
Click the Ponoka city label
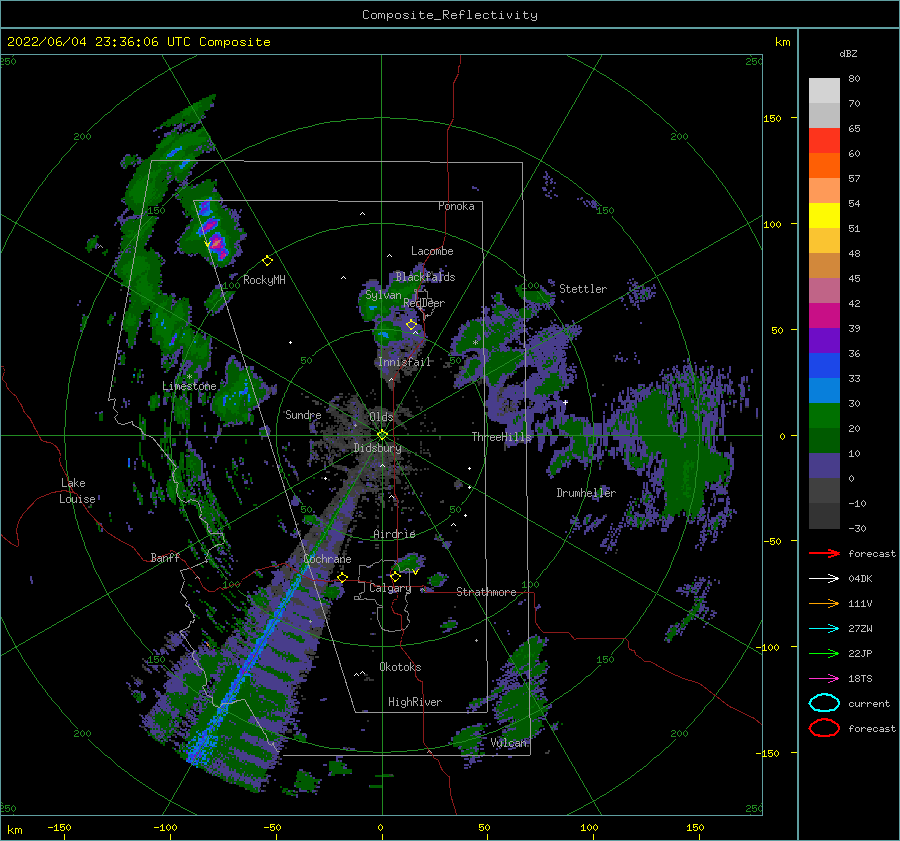pyautogui.click(x=456, y=206)
